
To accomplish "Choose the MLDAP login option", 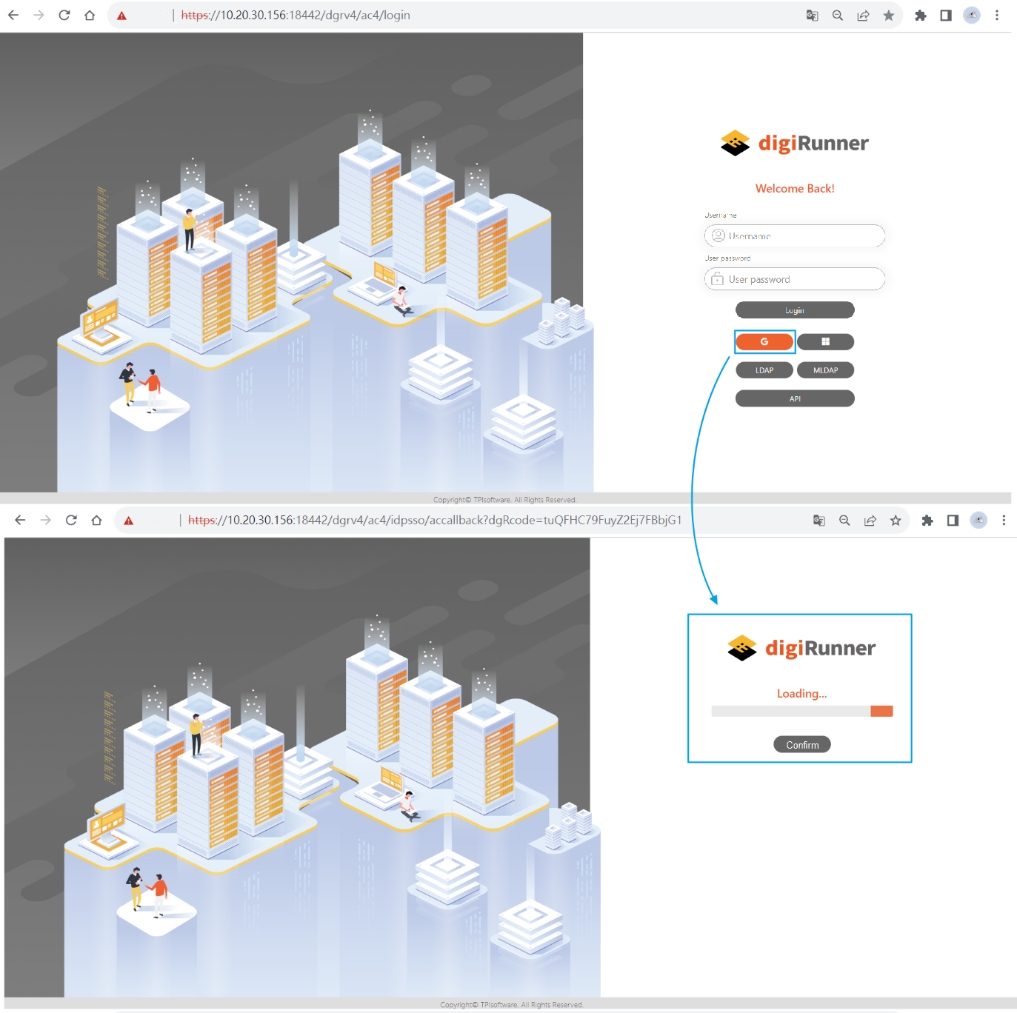I will [825, 370].
